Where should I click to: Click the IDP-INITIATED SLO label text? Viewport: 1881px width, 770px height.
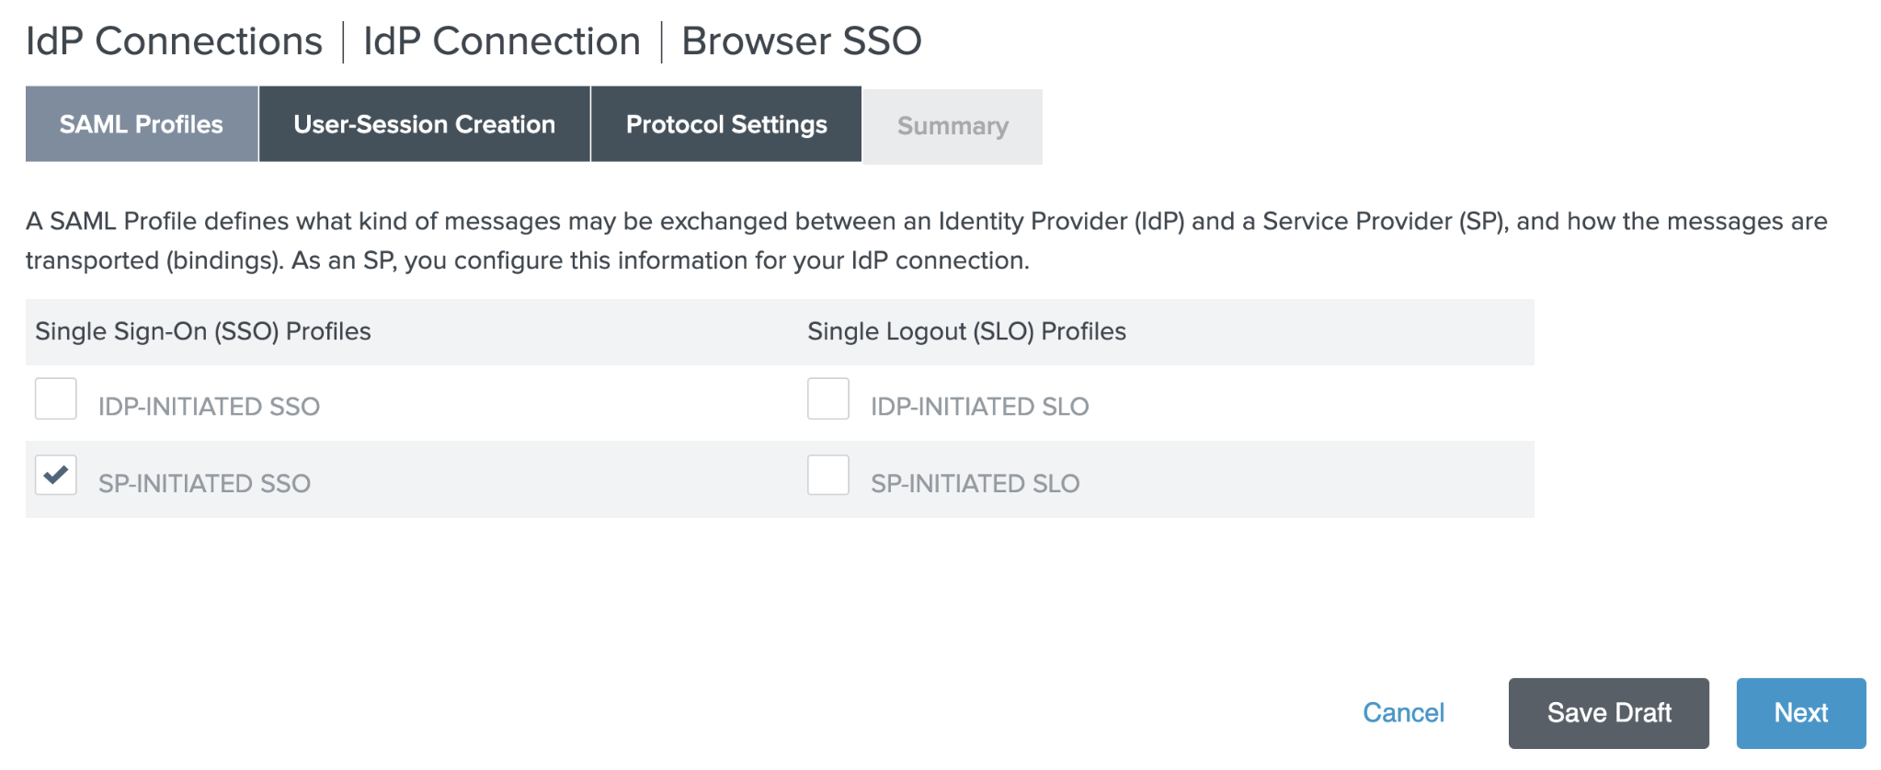(x=979, y=407)
